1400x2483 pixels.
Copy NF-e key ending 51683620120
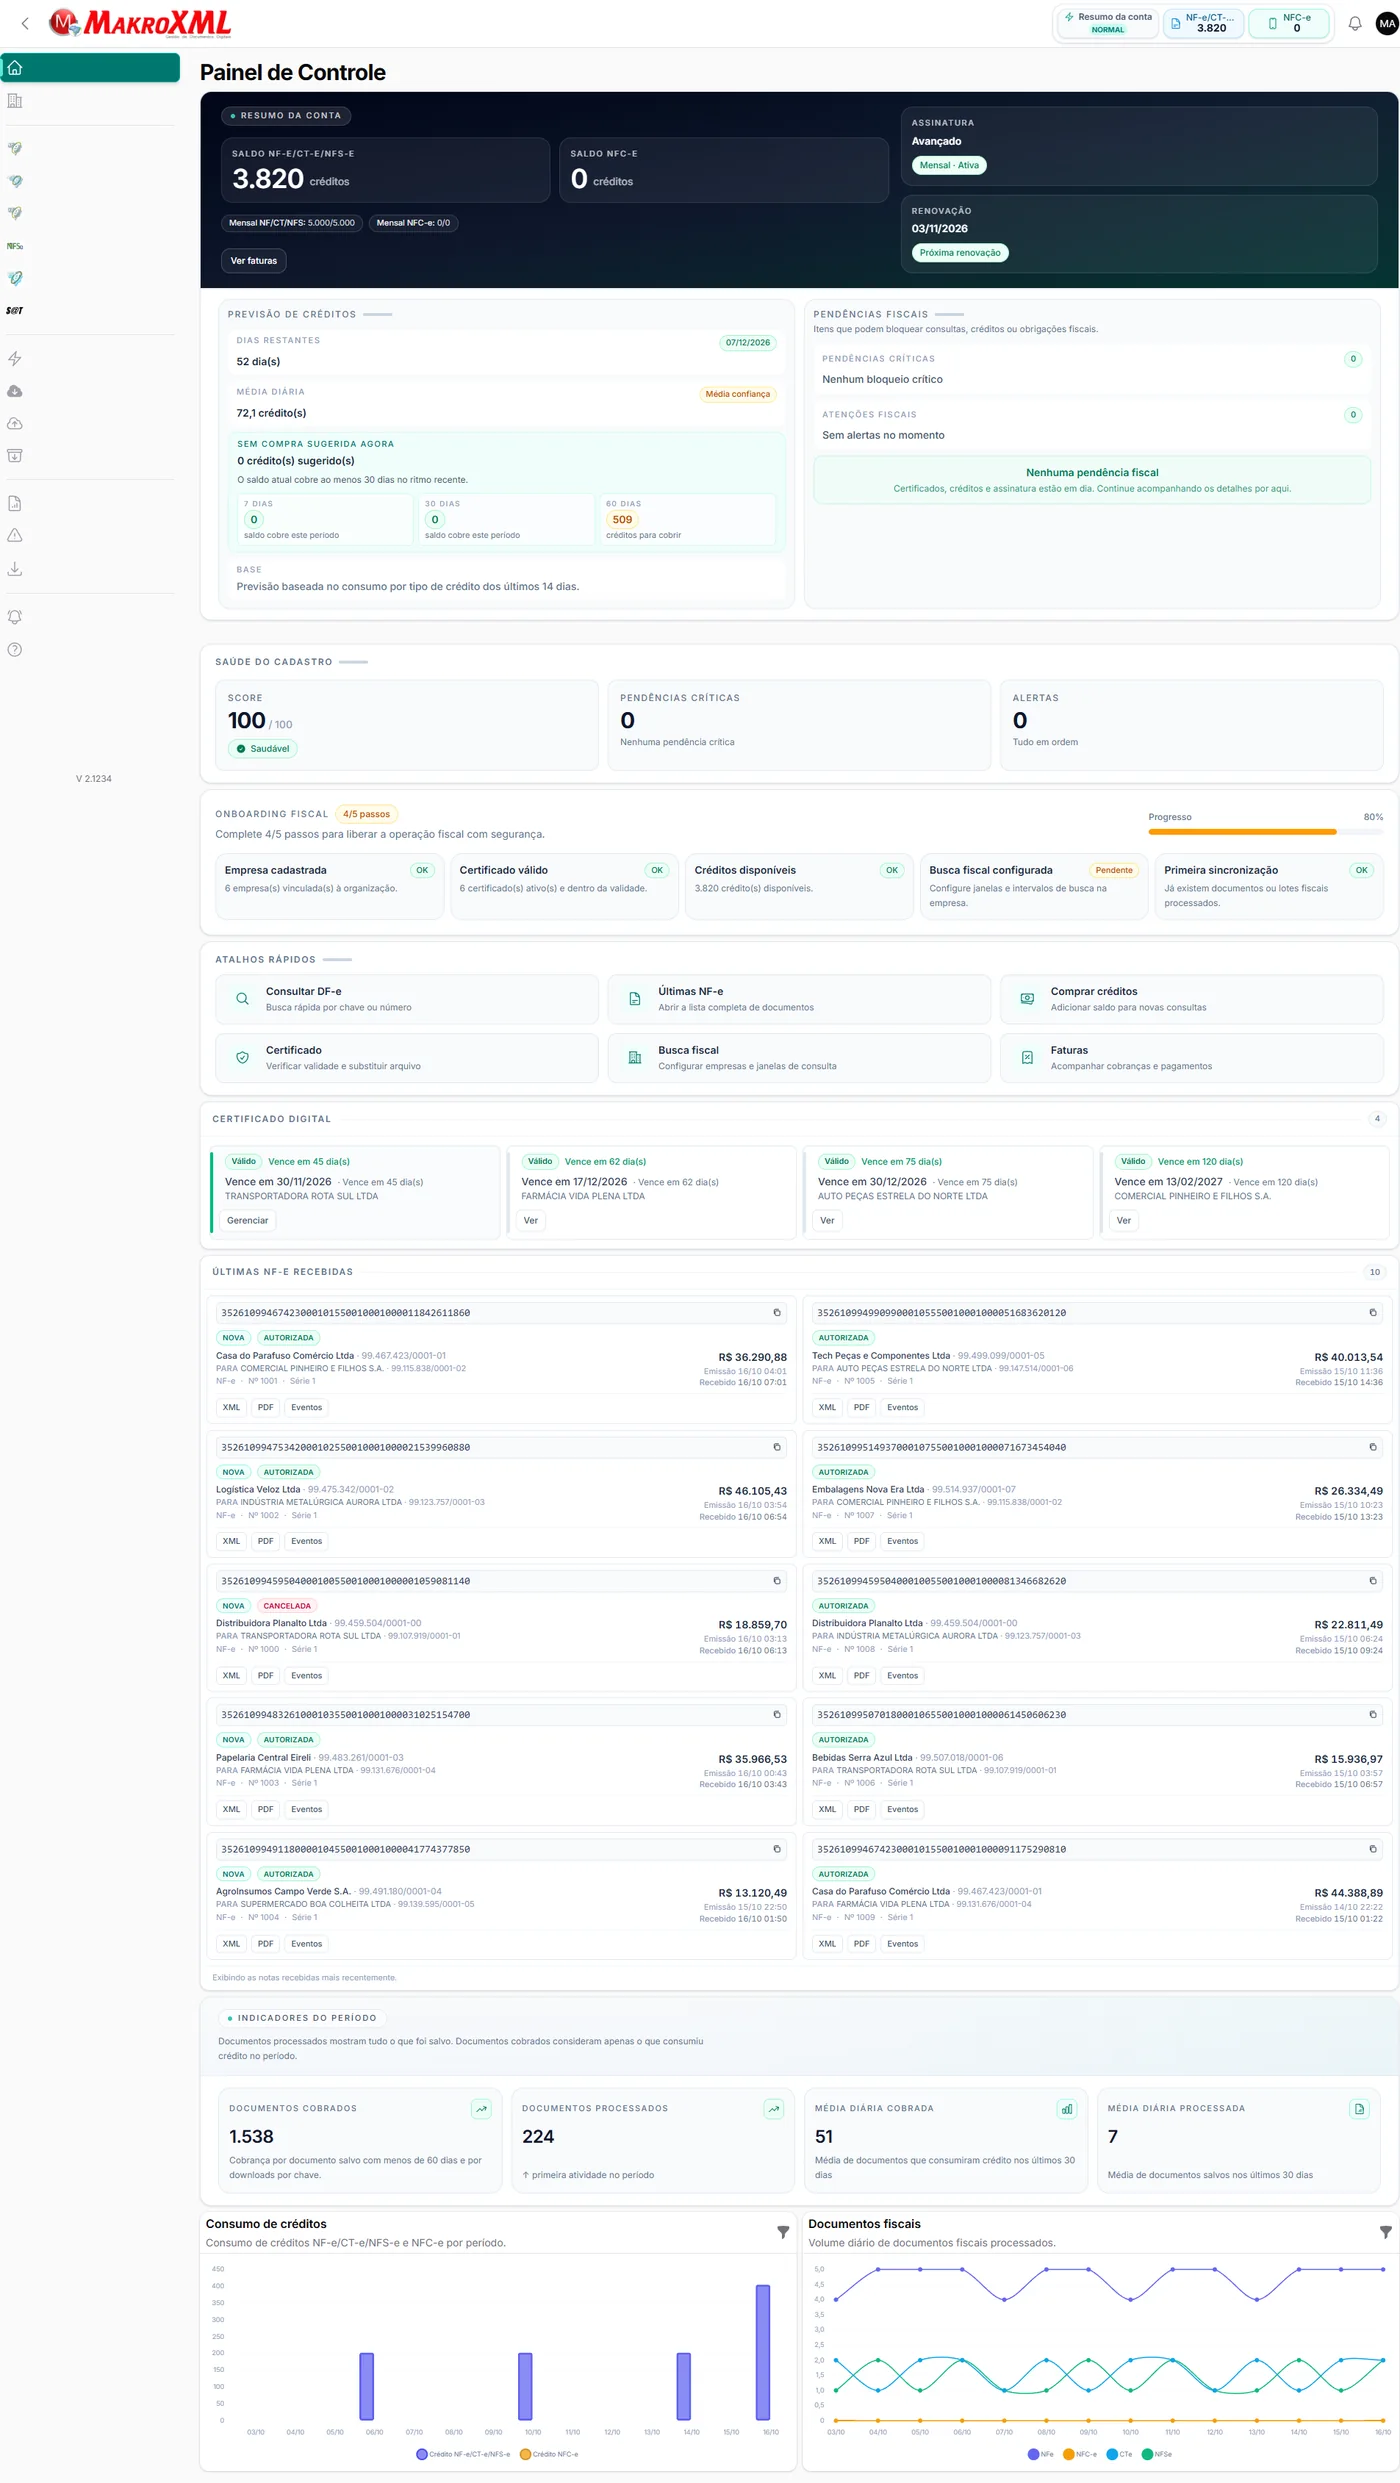[x=1372, y=1313]
